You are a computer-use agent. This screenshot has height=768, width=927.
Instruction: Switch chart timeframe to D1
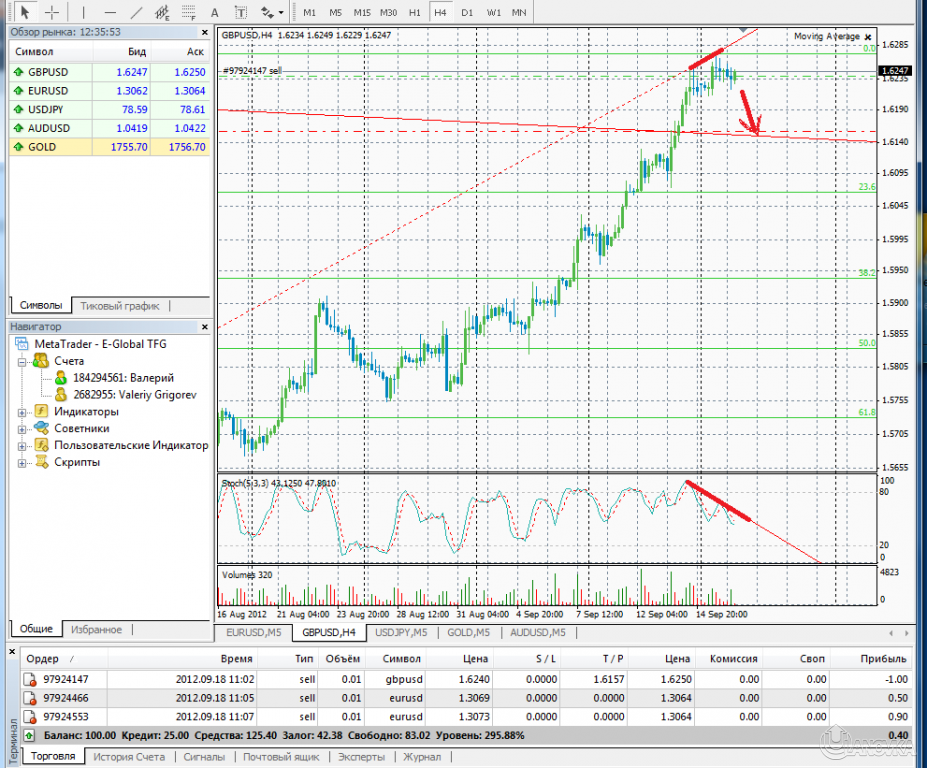coord(467,12)
